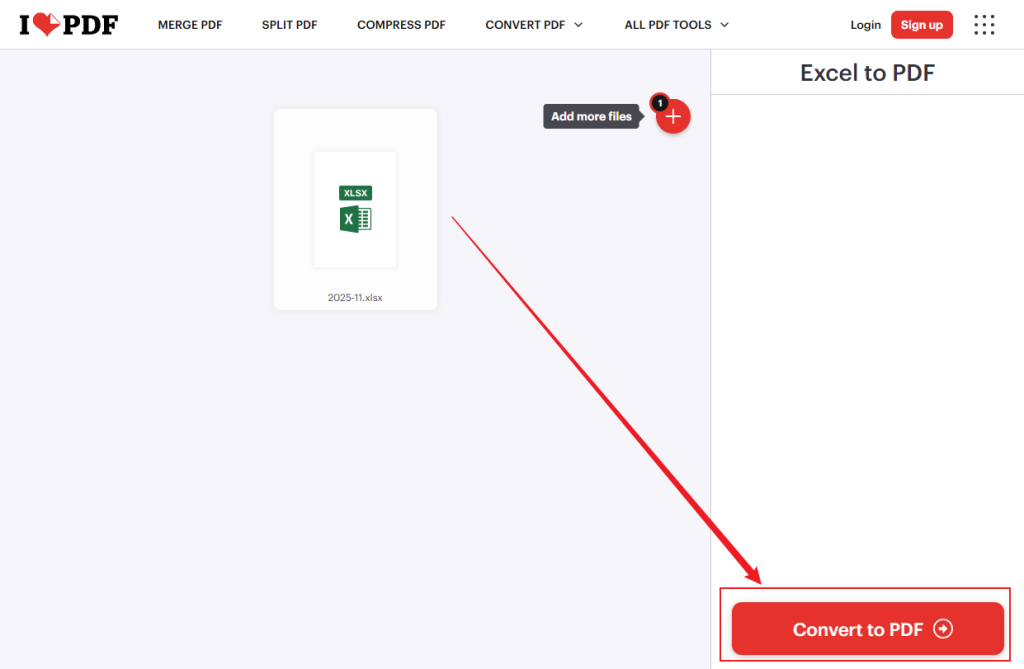The image size is (1024, 669).
Task: Click the 2025-11.xlsx filename label
Action: (x=355, y=297)
